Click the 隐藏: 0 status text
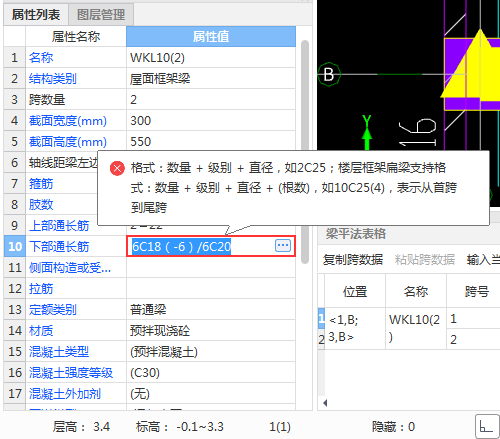500x439 pixels. click(x=393, y=426)
